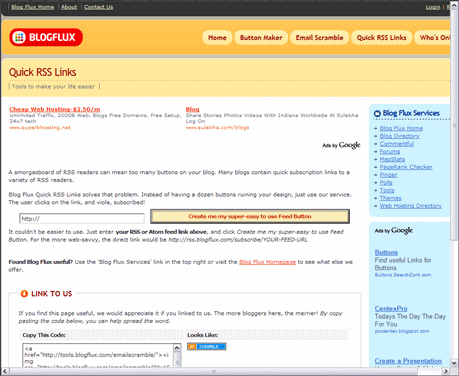459x376 pixels.
Task: Open Themes sidebar link
Action: 390,198
